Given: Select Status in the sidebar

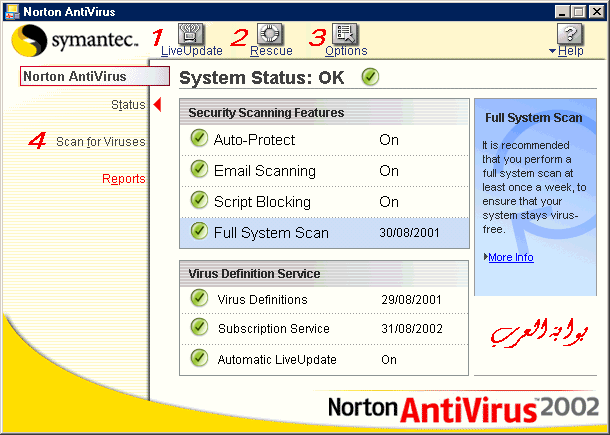Looking at the screenshot, I should 128,105.
